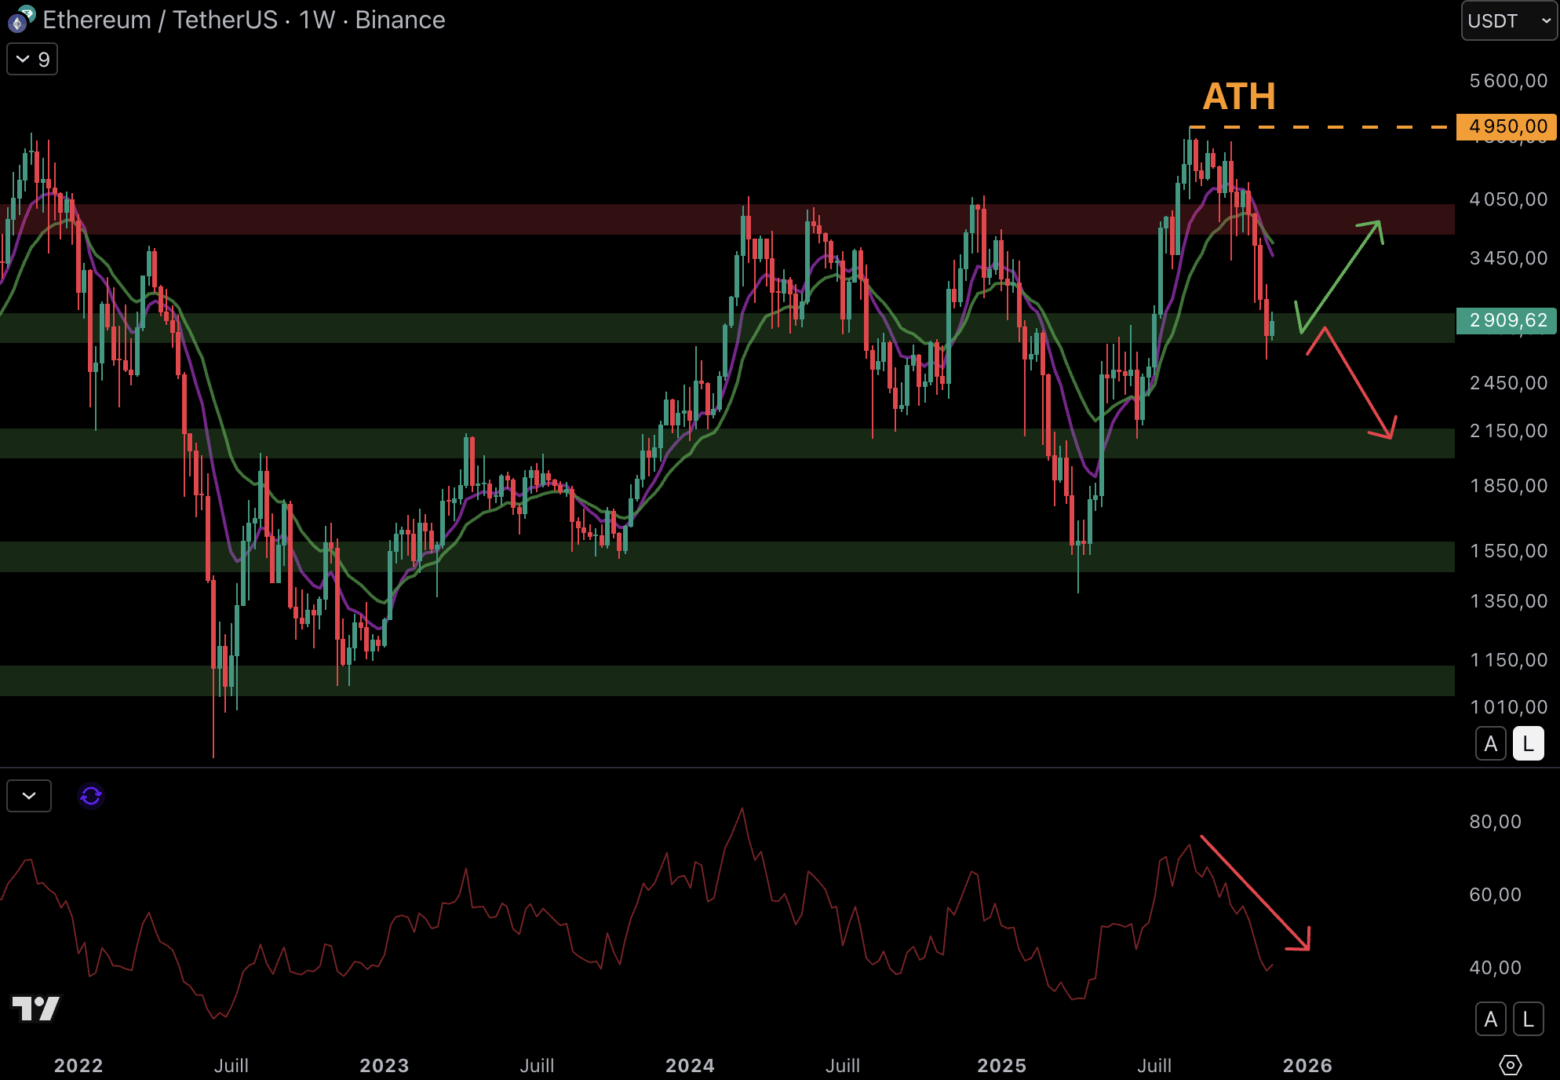Click the orange ATH text label

(x=1238, y=97)
